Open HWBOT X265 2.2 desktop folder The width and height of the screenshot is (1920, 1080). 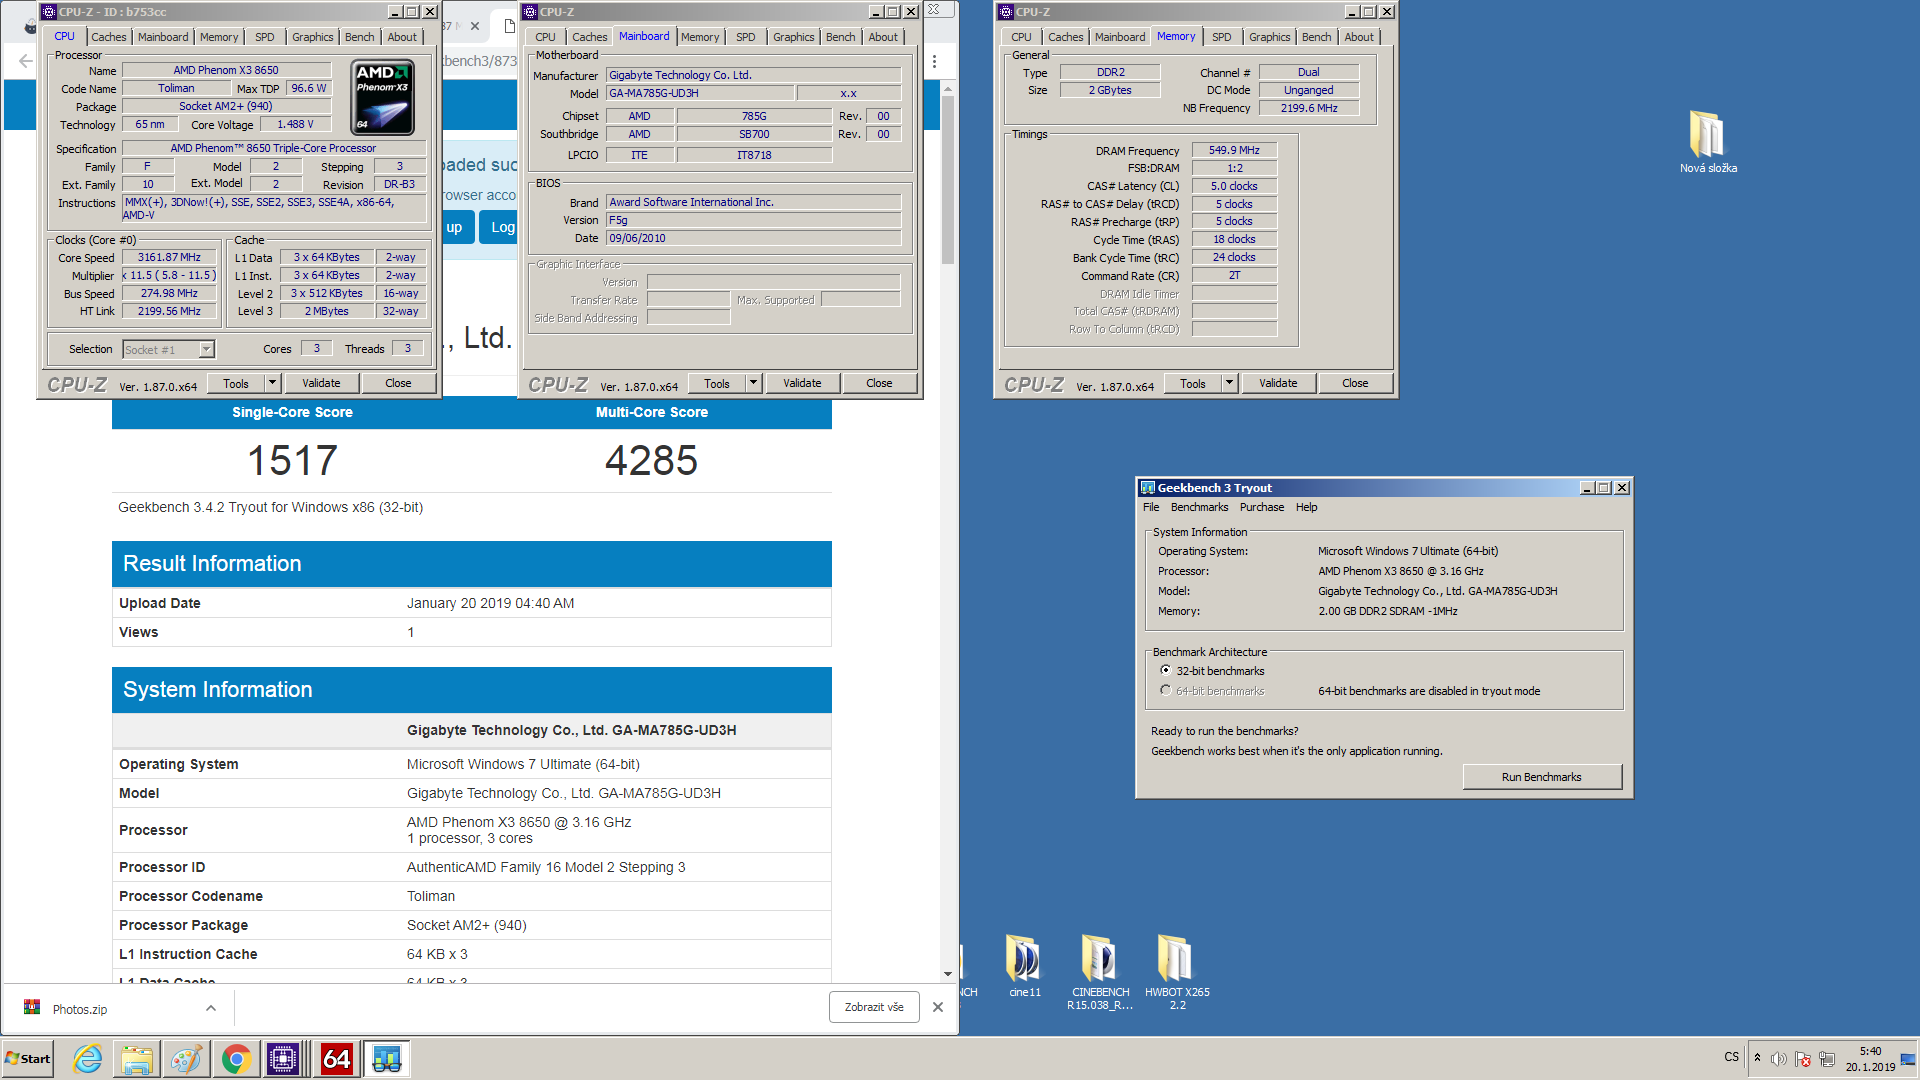[x=1177, y=972]
